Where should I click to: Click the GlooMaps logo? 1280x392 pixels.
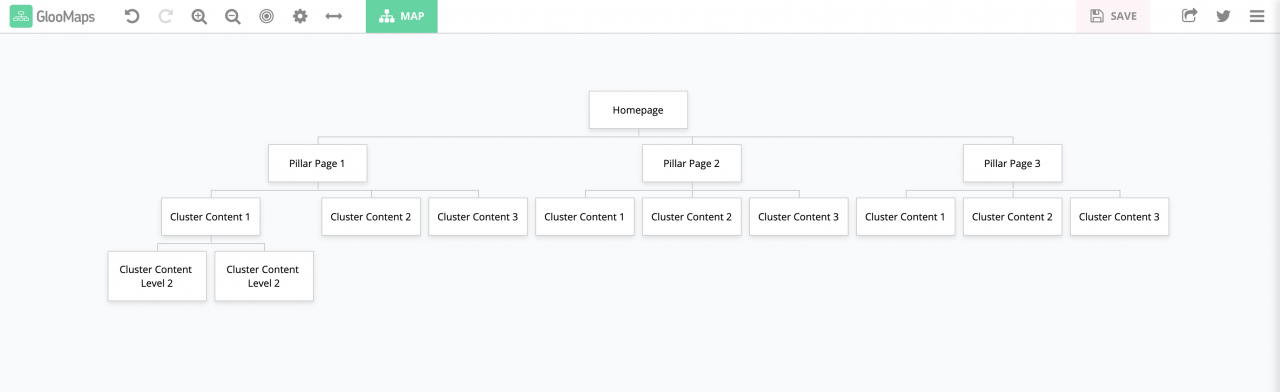tap(52, 16)
